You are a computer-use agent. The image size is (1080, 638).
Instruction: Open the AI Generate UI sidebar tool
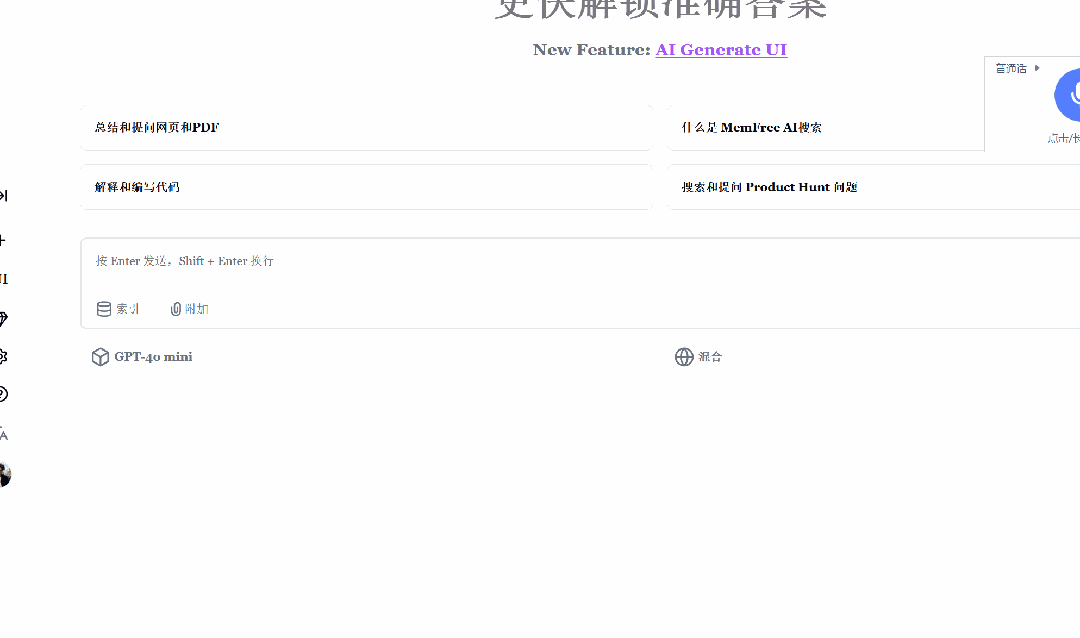4,277
